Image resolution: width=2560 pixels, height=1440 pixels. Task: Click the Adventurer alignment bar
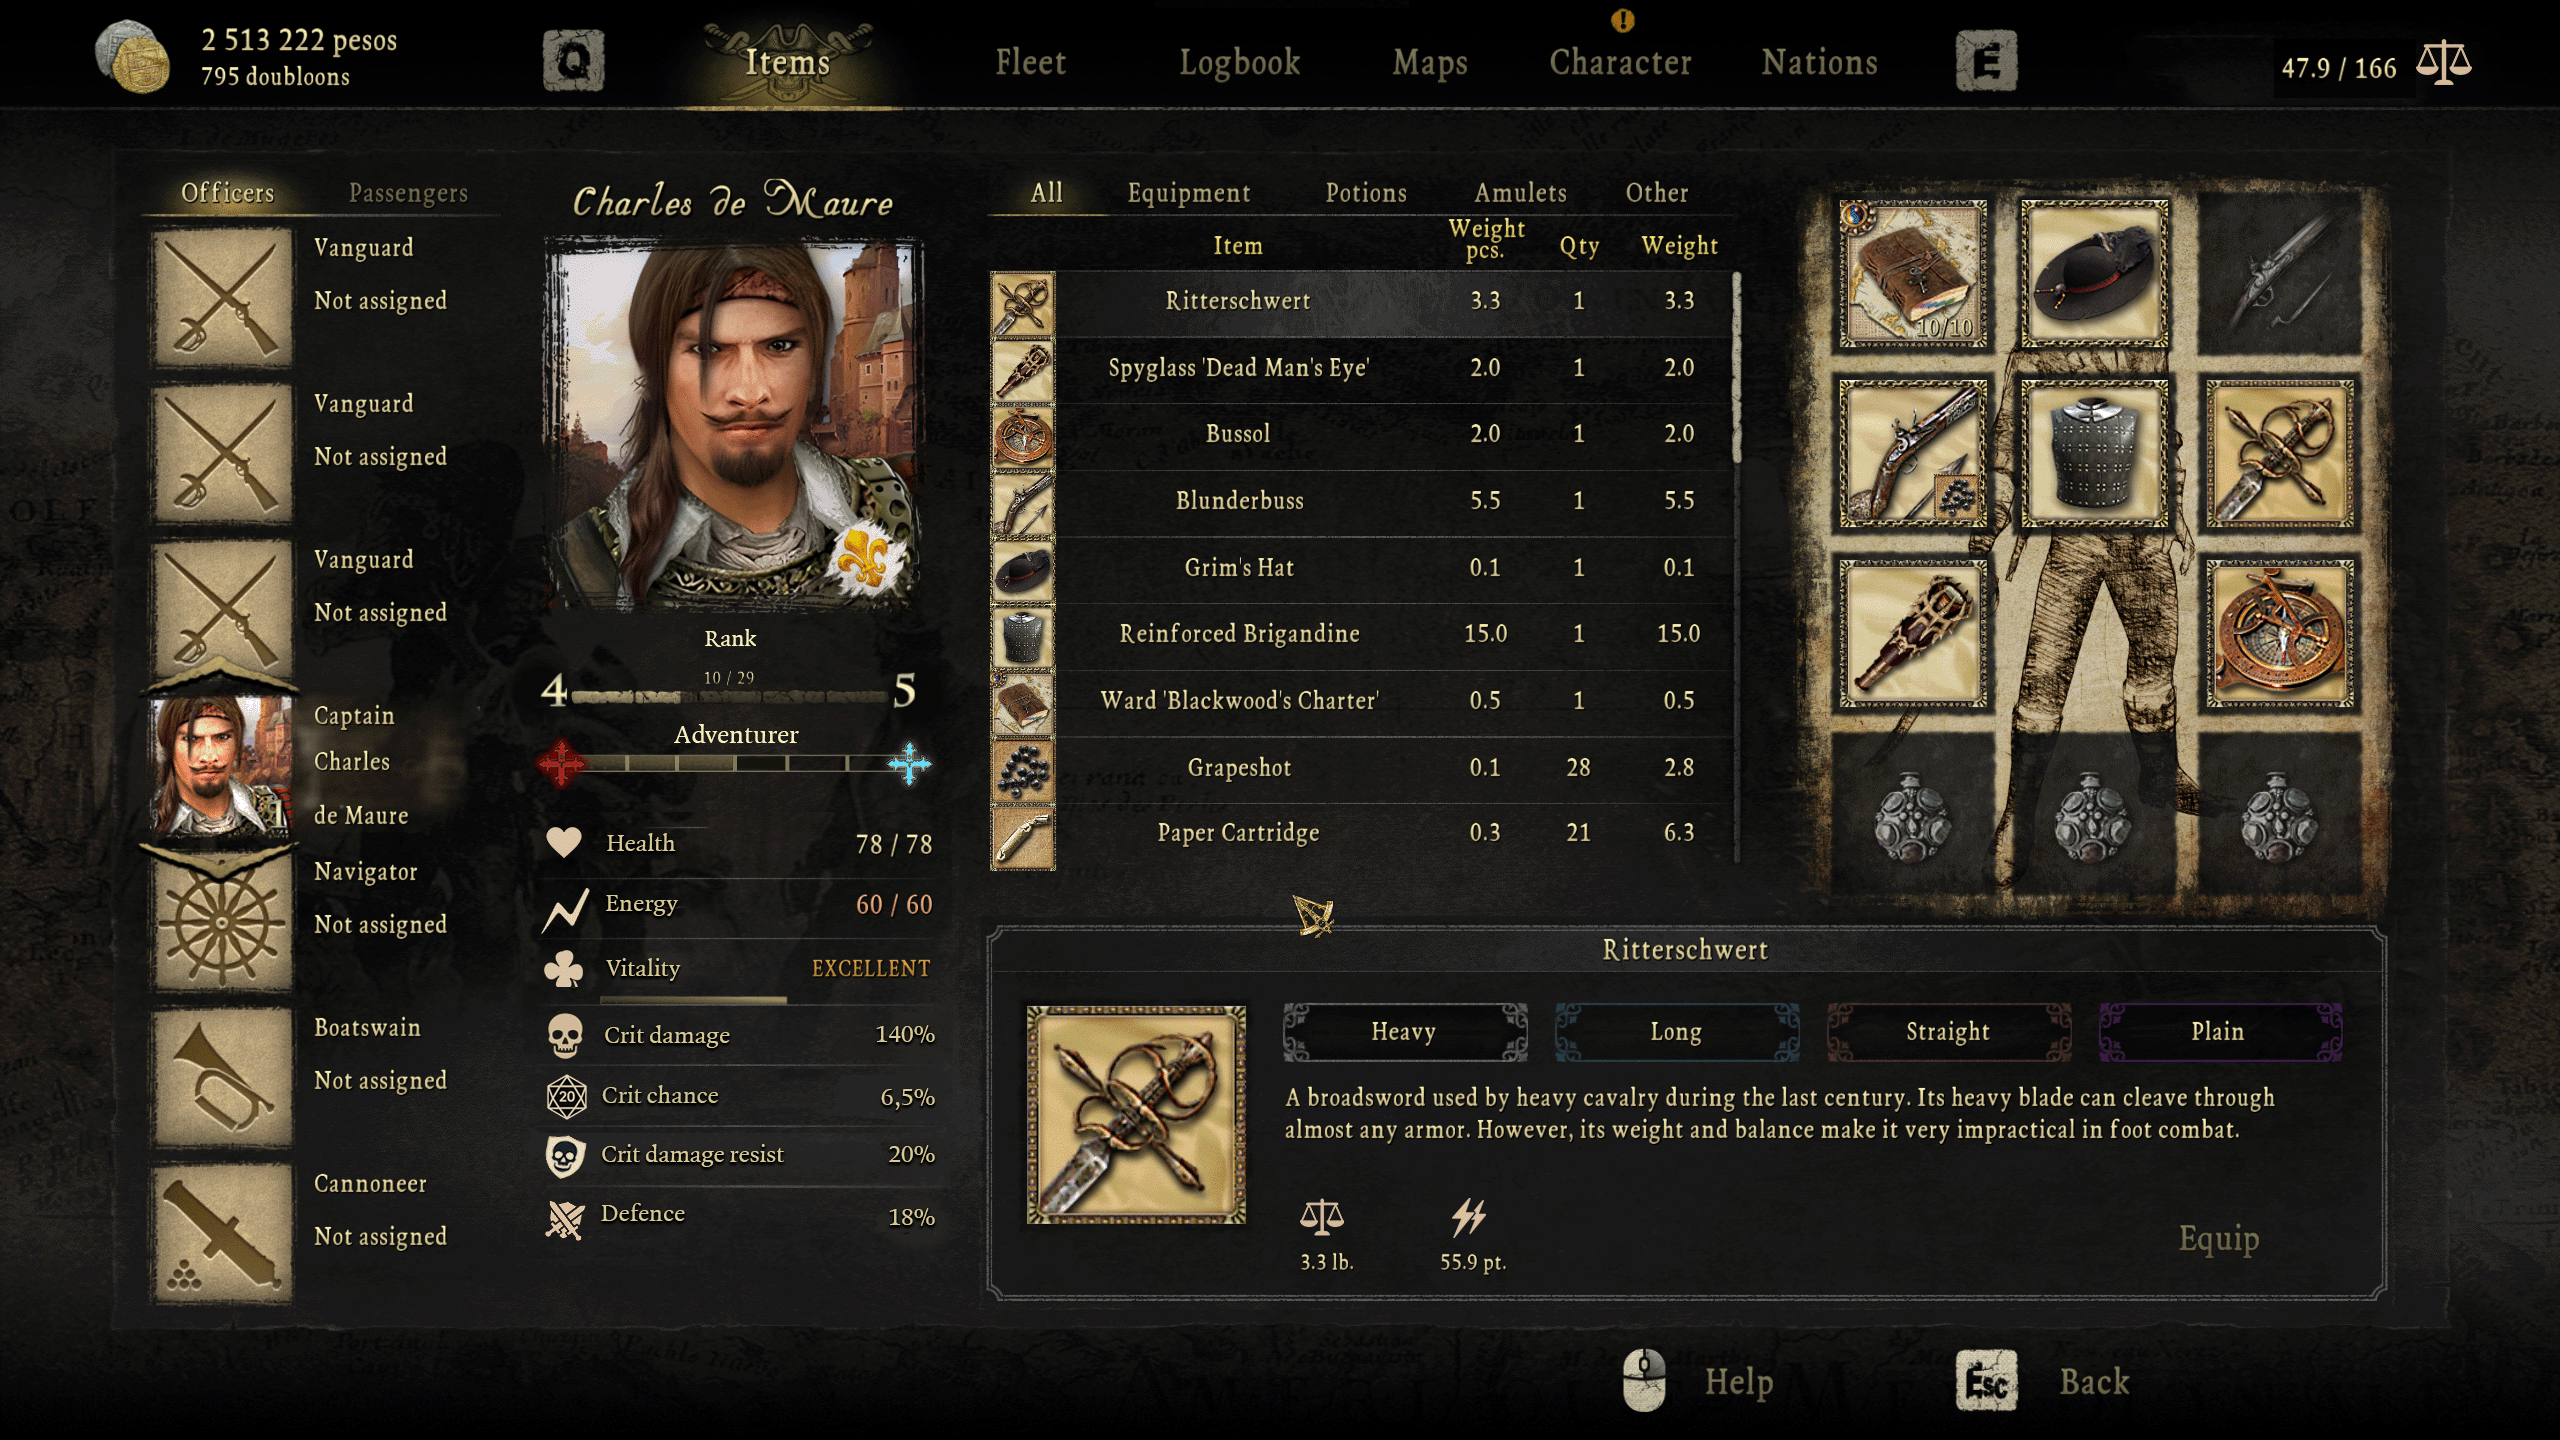pos(735,764)
